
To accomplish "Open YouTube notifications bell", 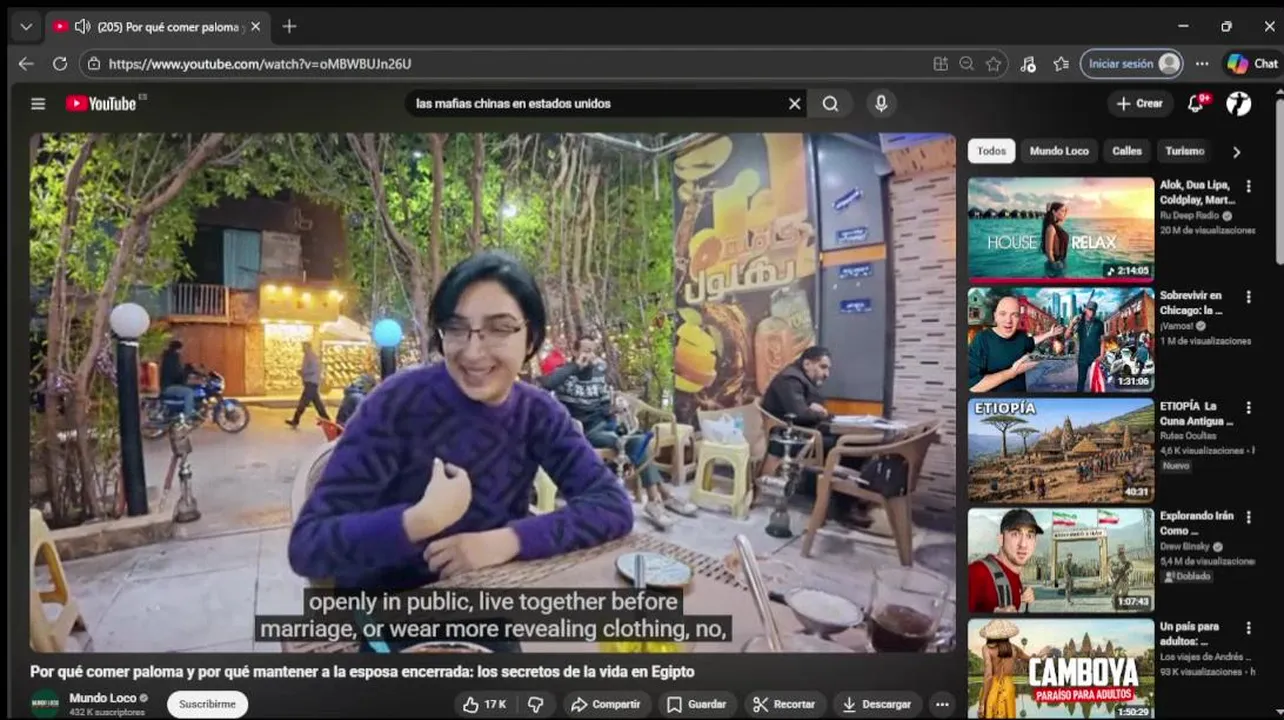I will 1196,103.
